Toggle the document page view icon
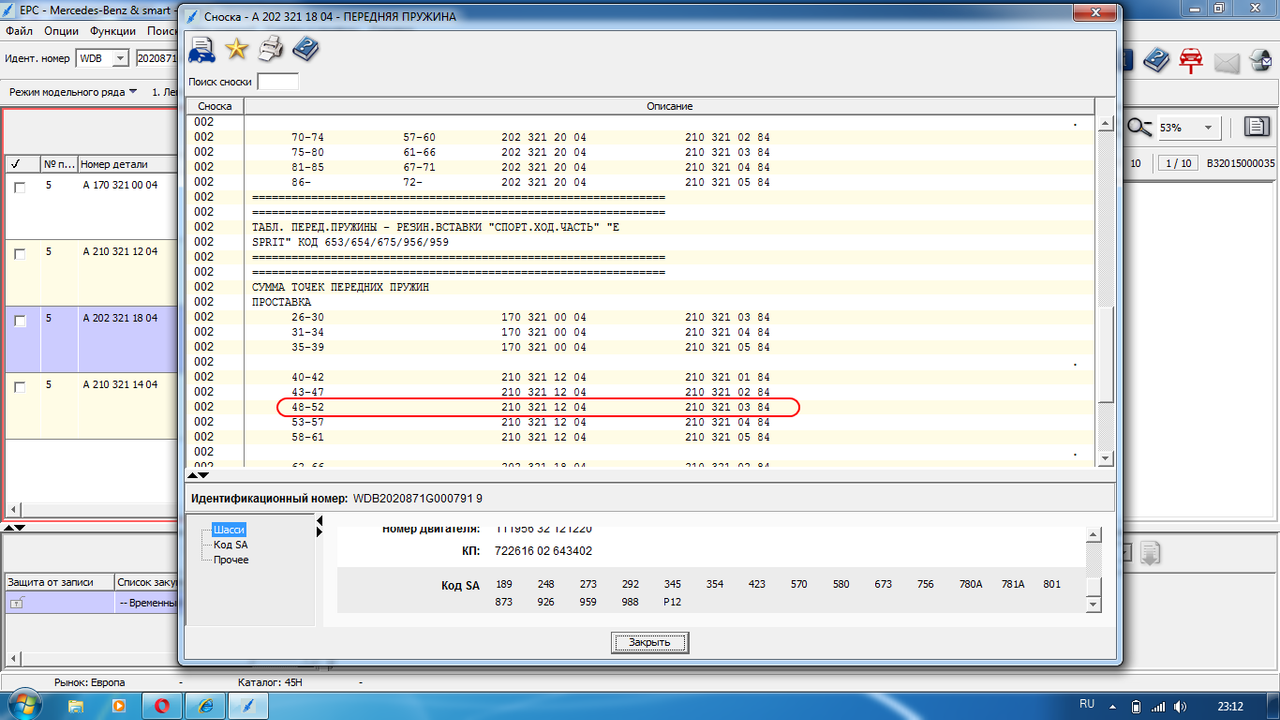 coord(1256,126)
